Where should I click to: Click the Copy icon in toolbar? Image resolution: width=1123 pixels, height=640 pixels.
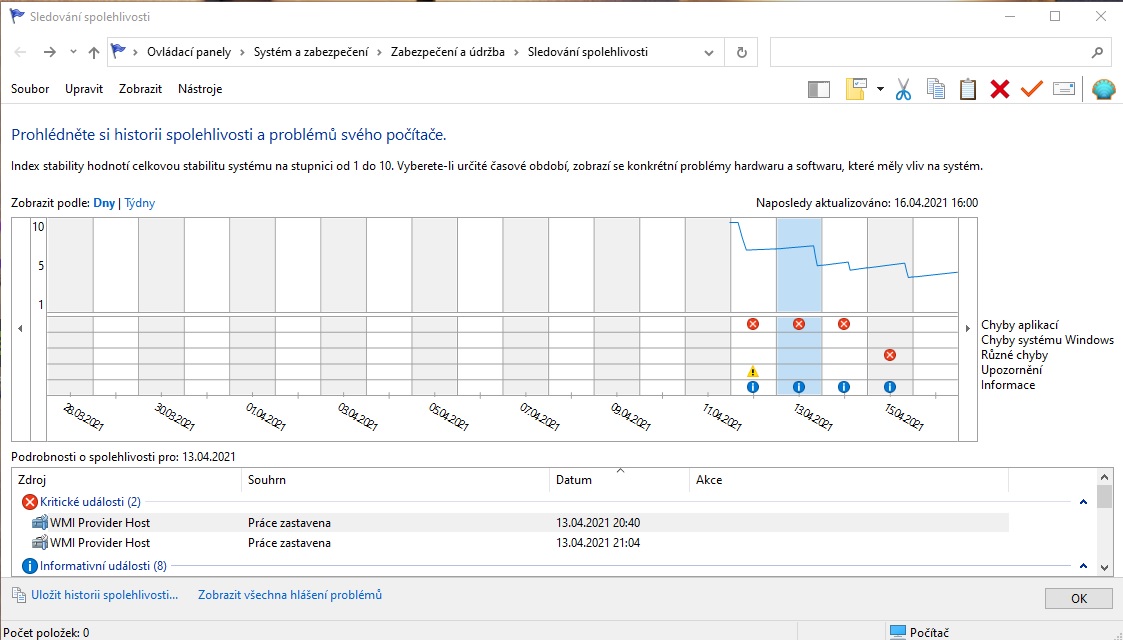[936, 89]
